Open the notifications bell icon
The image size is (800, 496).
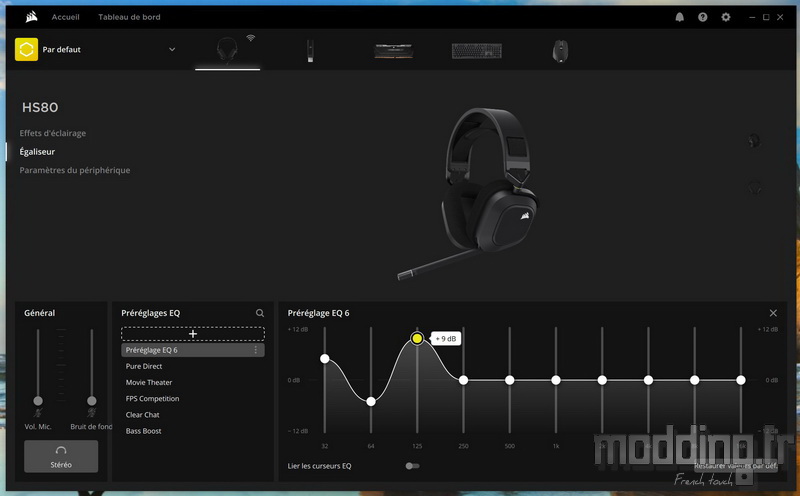[x=680, y=17]
